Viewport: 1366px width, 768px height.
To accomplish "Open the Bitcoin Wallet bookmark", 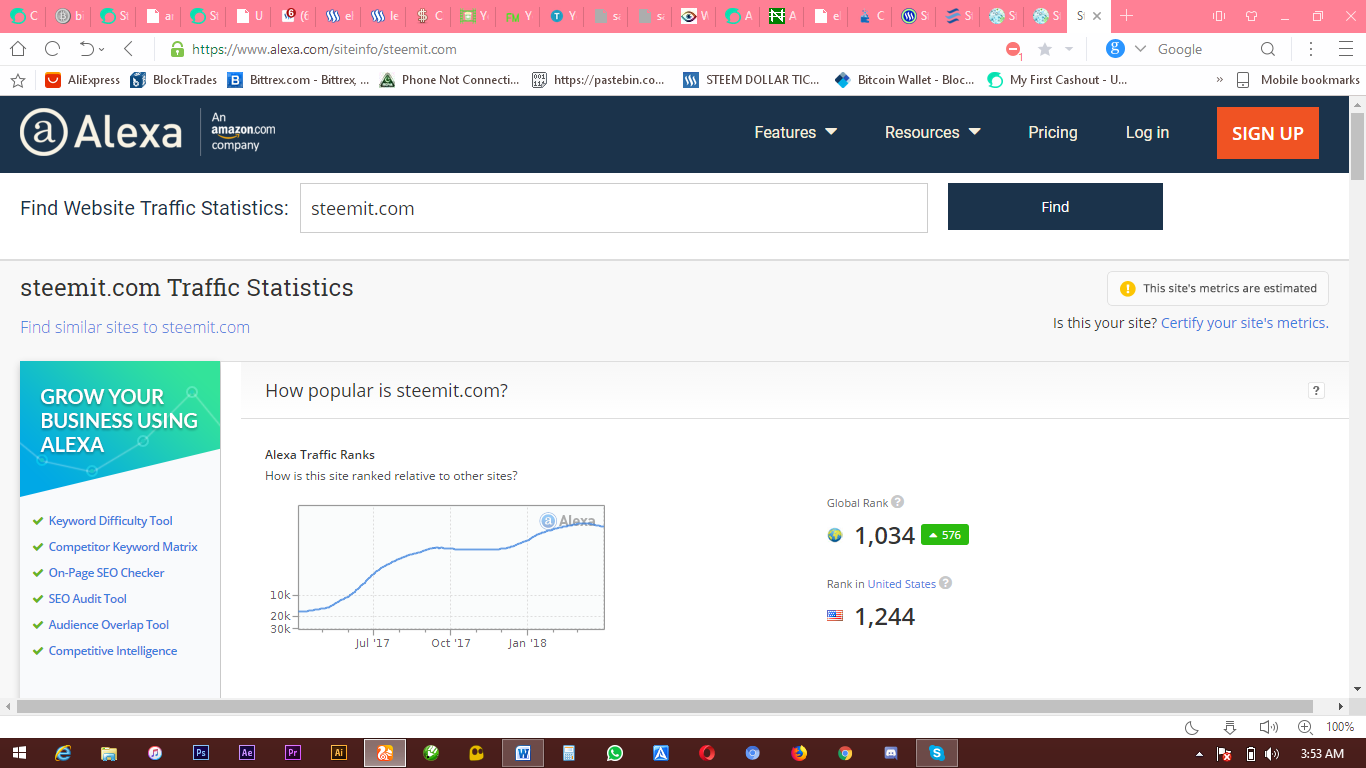I will (904, 80).
